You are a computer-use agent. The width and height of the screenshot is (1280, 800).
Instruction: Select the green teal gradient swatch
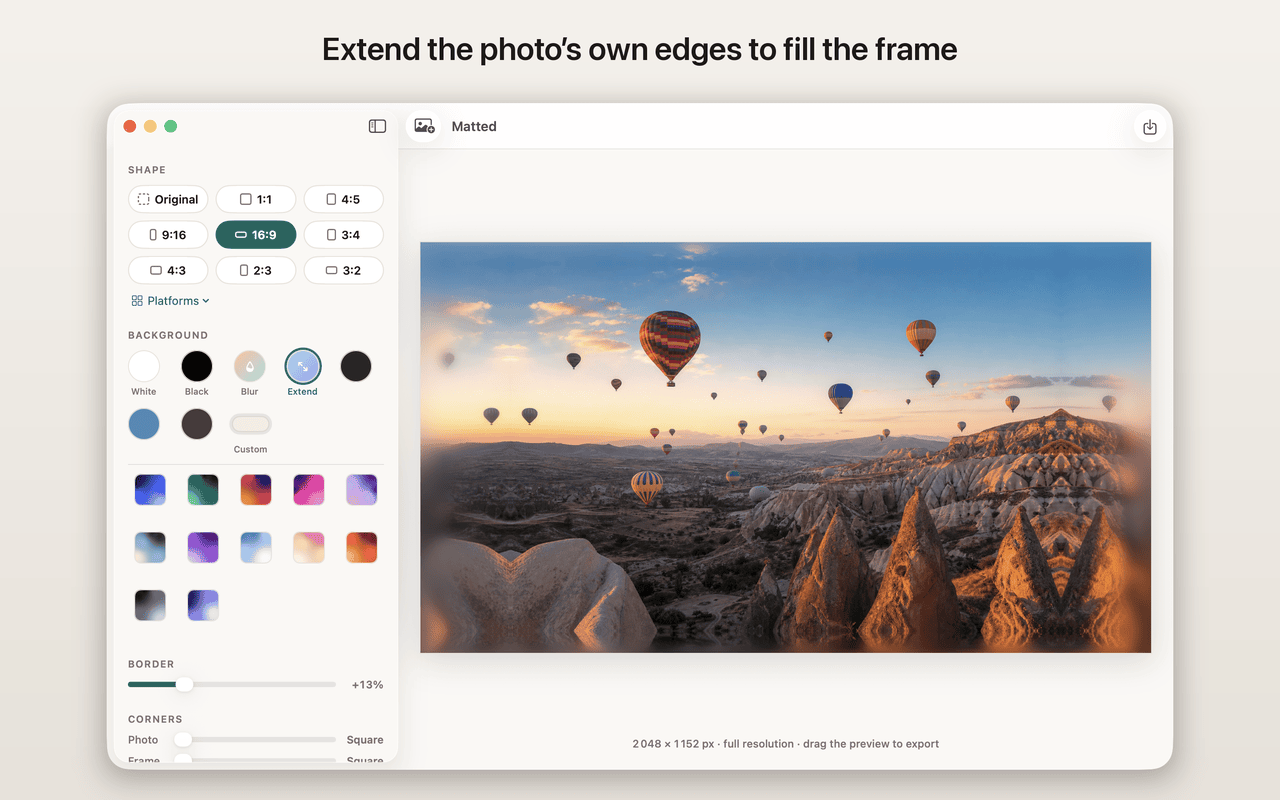tap(203, 490)
